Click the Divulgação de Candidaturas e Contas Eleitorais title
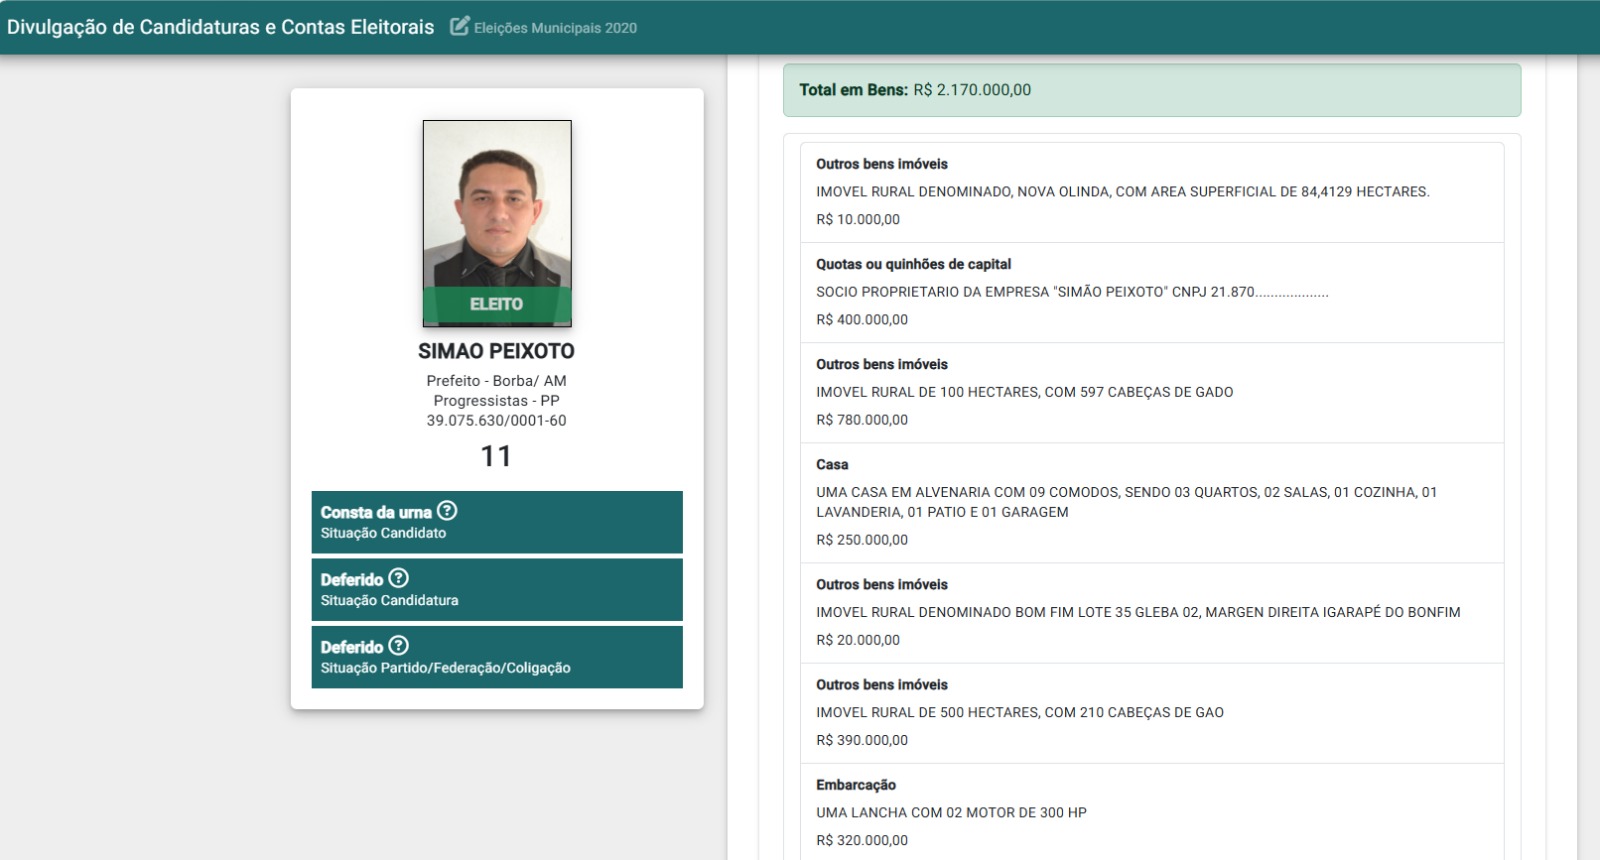Screen dimensions: 1600x860 [x=220, y=27]
